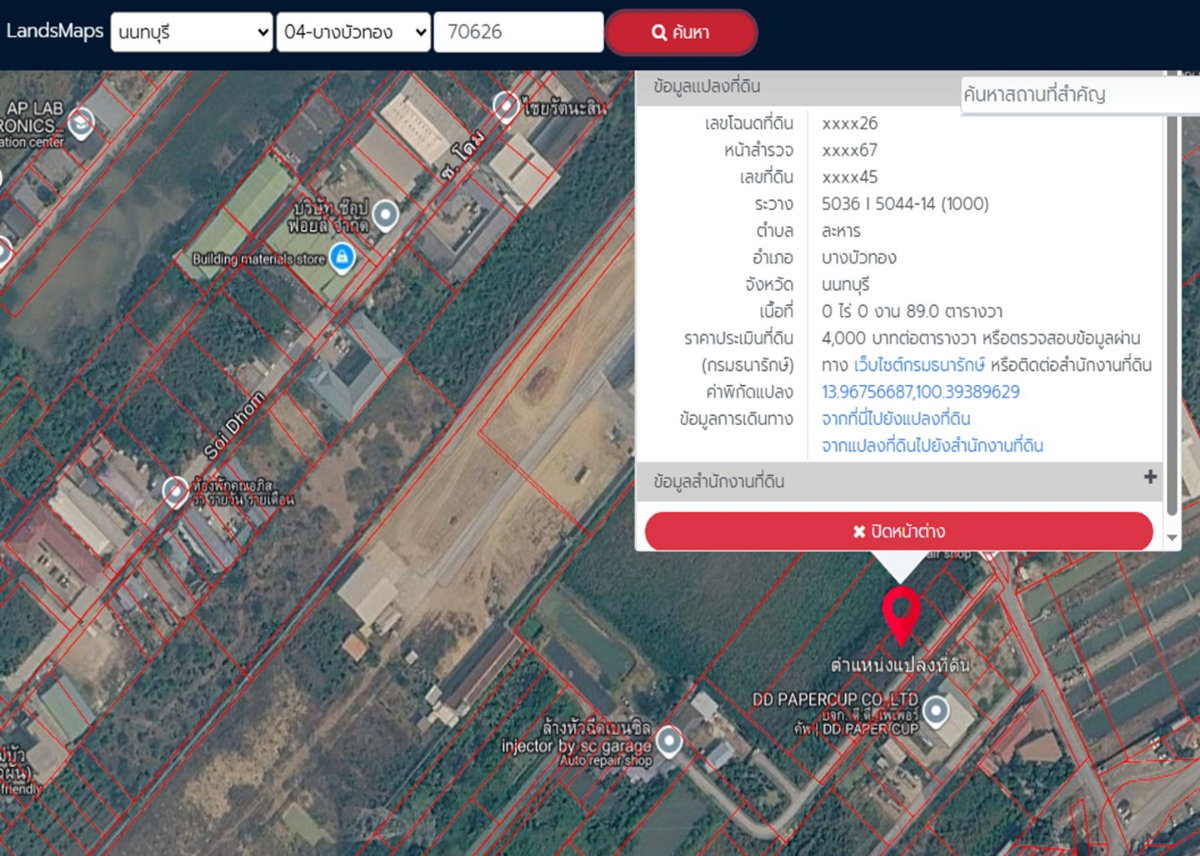Image resolution: width=1200 pixels, height=856 pixels.
Task: Click the ข้อมูลสำนักงานที่ดิน section header
Action: tap(900, 481)
